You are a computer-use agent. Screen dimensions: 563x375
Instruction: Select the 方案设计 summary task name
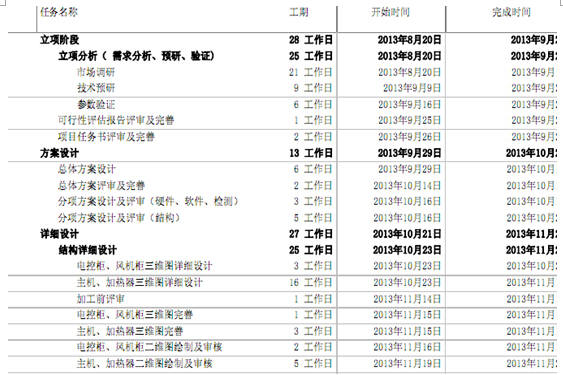59,153
